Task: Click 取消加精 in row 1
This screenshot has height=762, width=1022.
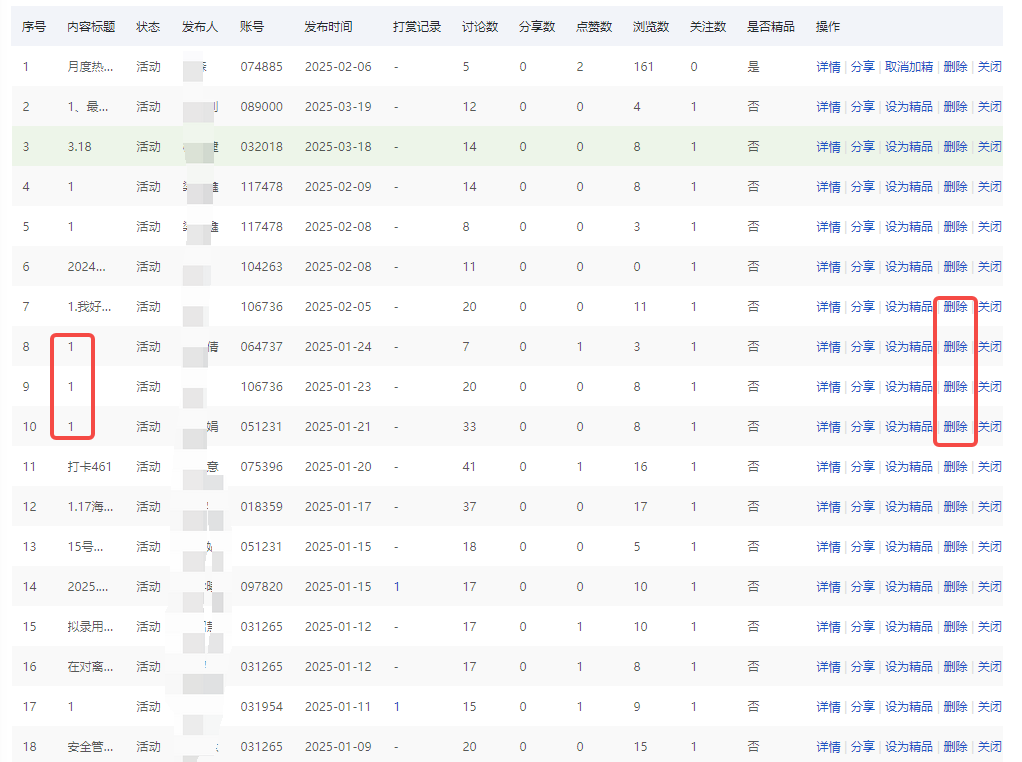Action: (908, 67)
